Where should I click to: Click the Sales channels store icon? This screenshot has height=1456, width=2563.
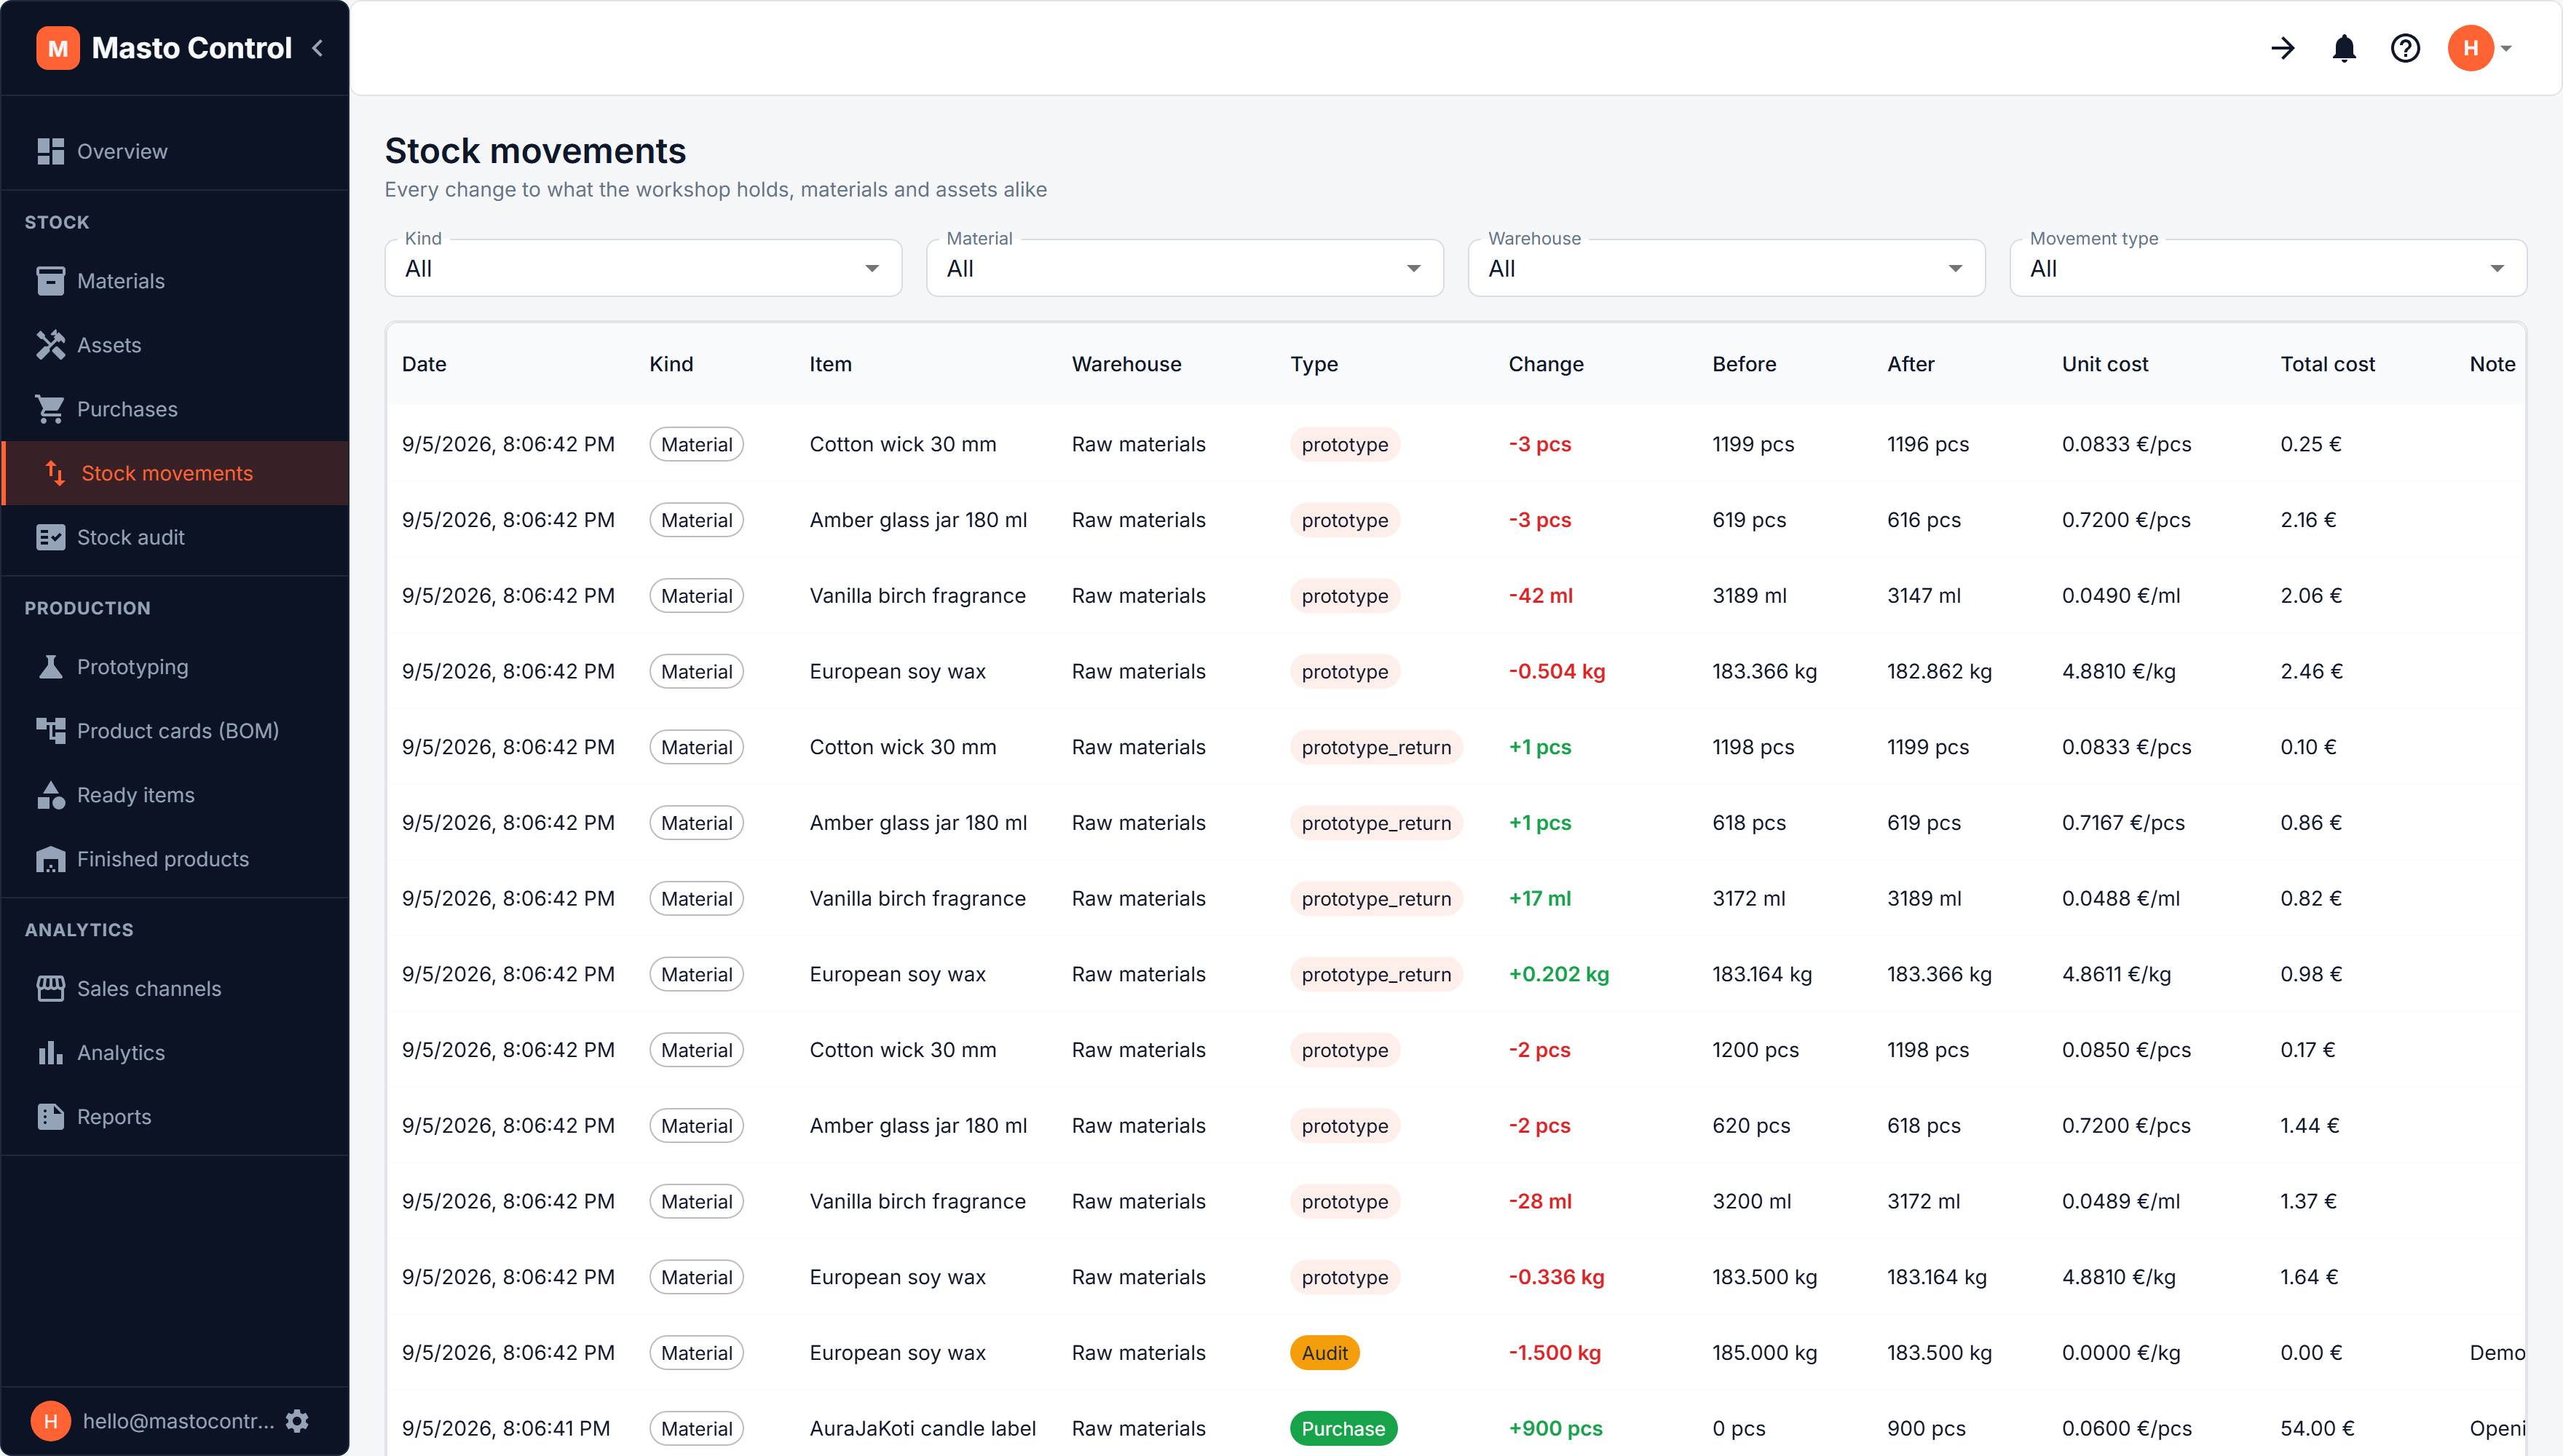(50, 988)
